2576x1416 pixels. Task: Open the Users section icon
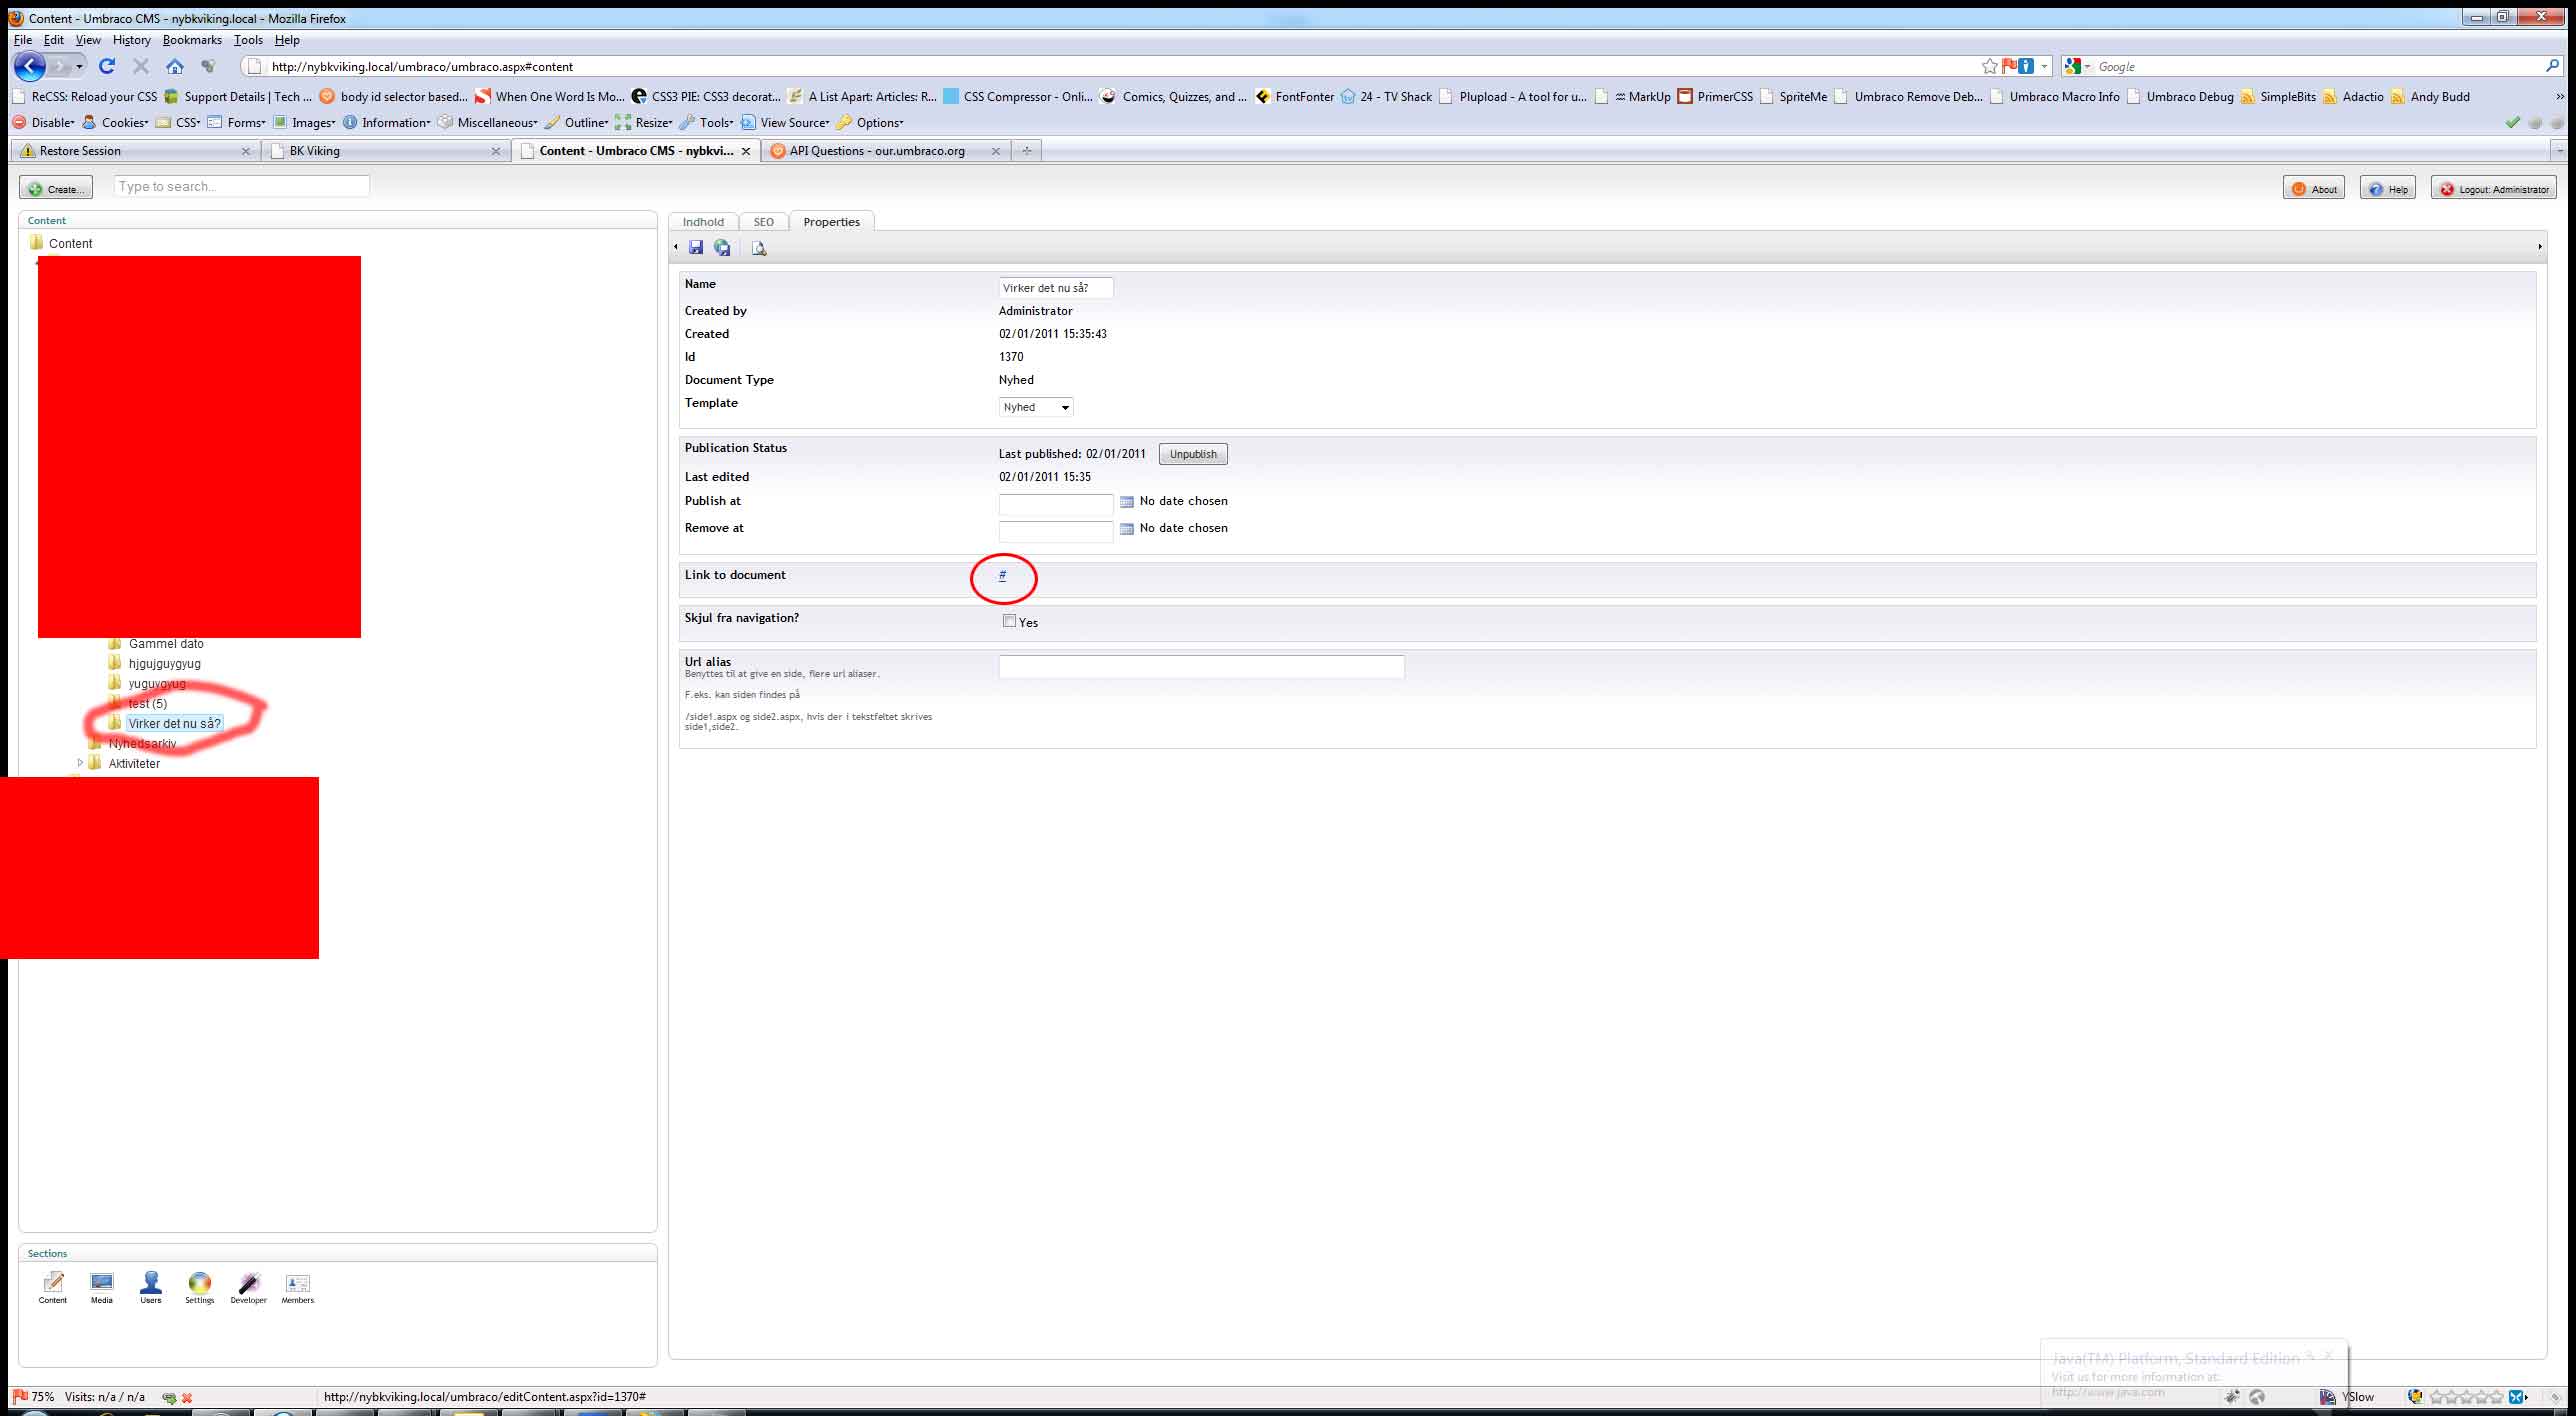[x=151, y=1287]
